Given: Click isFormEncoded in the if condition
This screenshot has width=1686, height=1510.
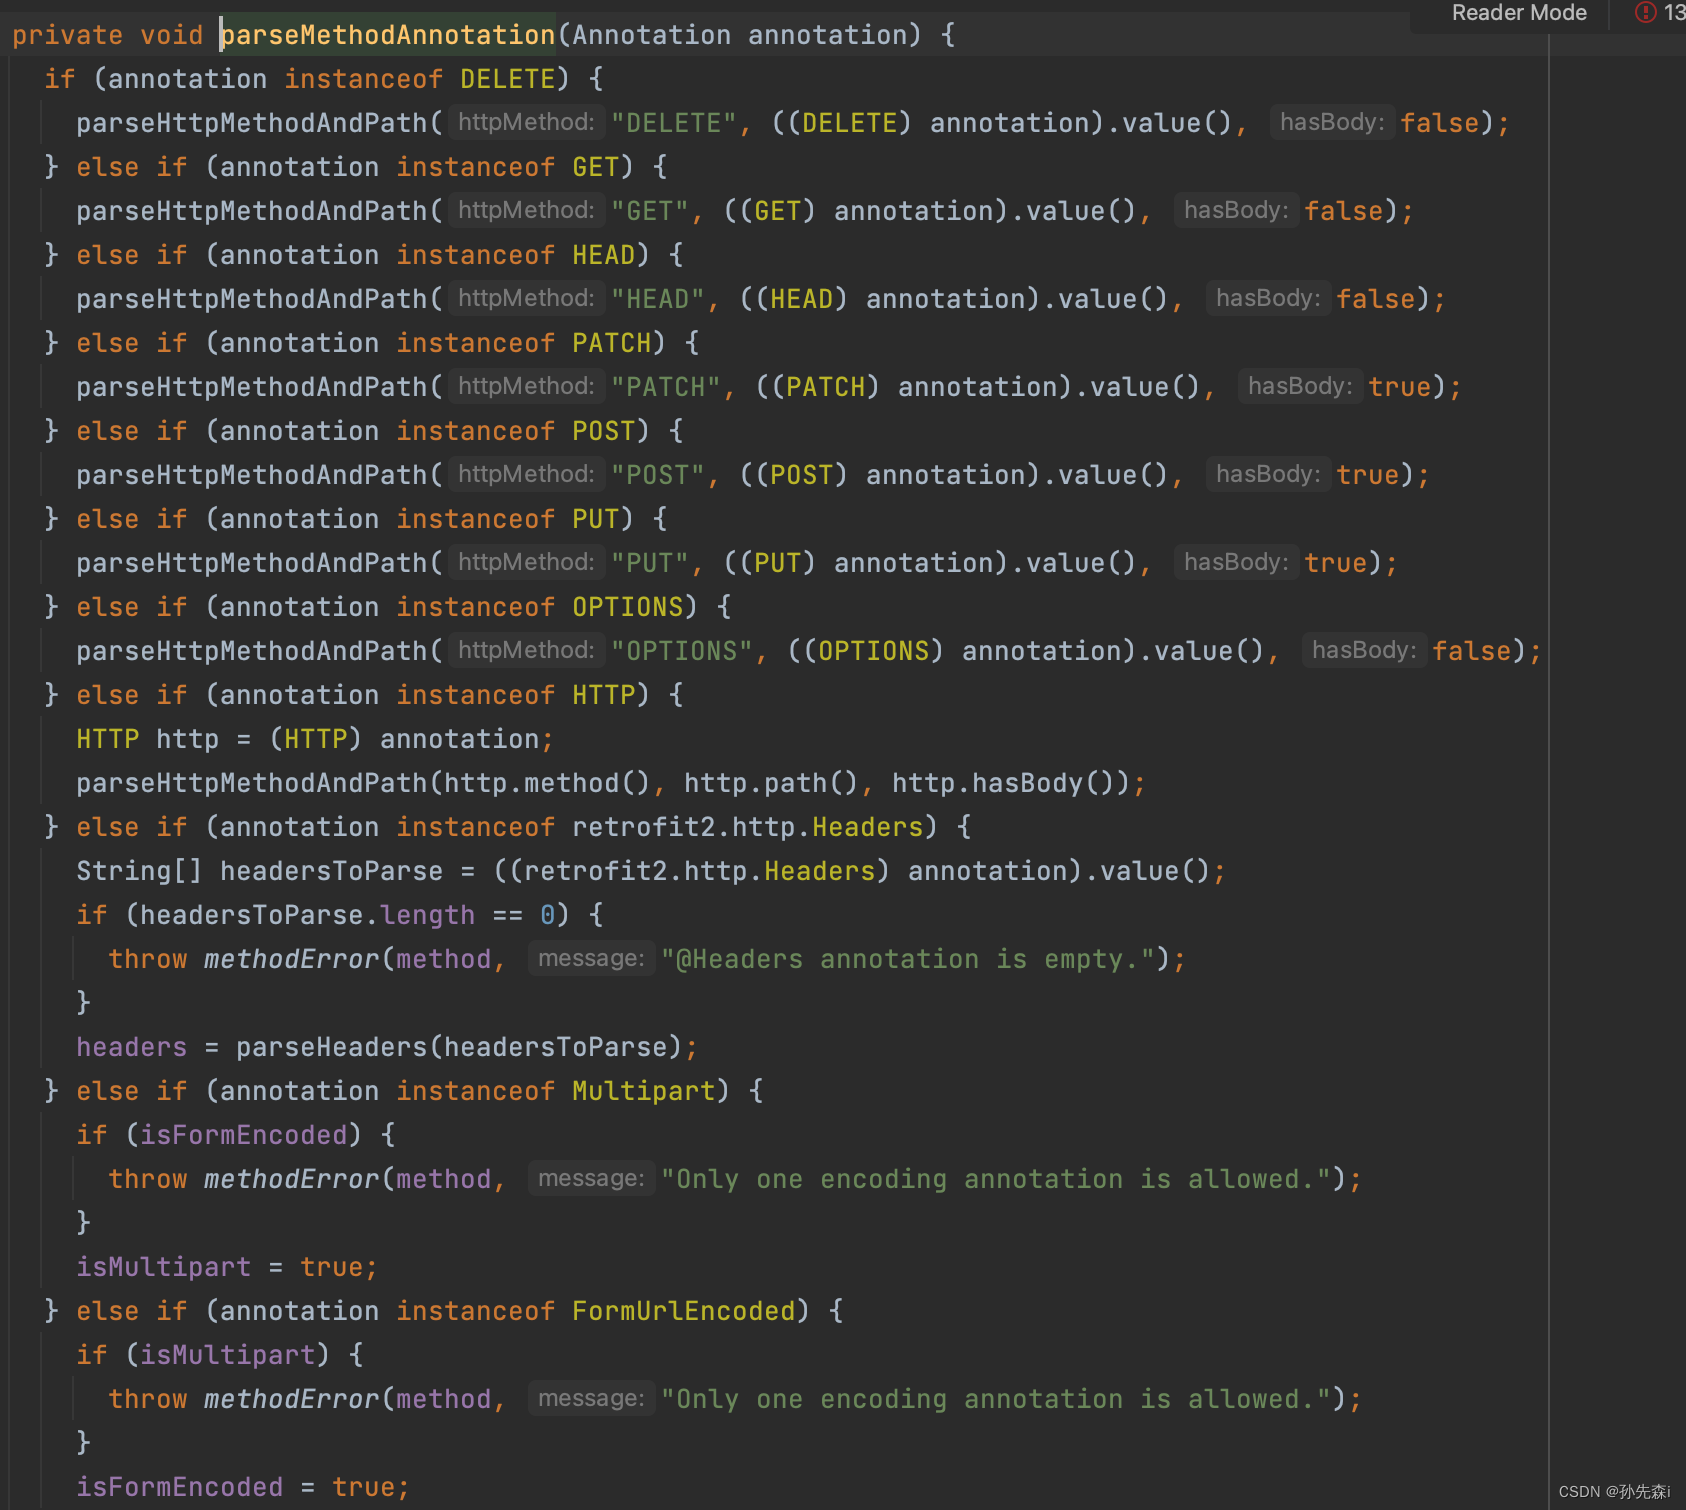Looking at the screenshot, I should (244, 1135).
